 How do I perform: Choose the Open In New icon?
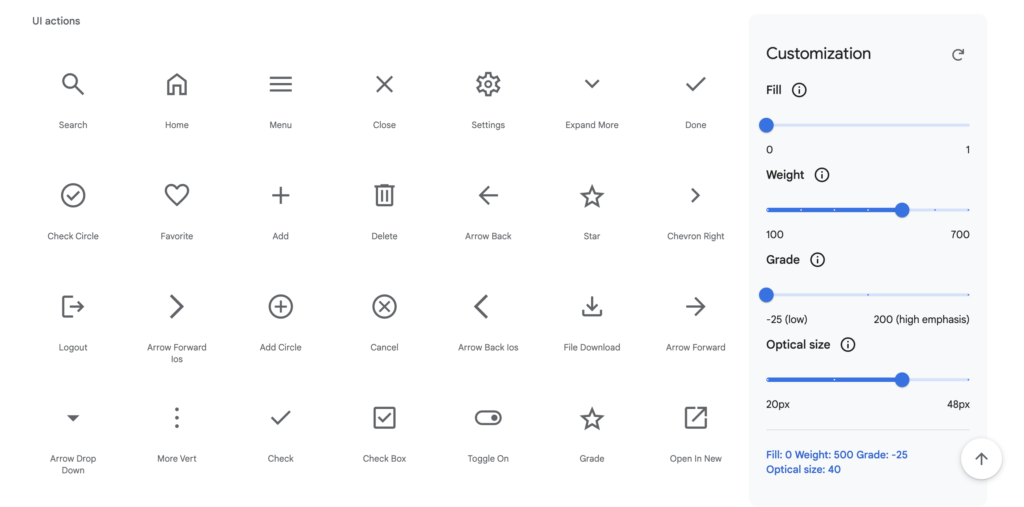(x=696, y=418)
